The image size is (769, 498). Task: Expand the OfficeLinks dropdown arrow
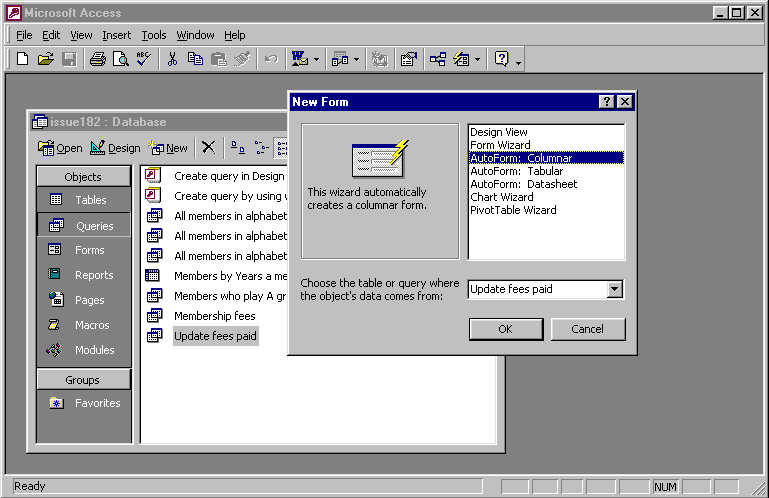[316, 60]
